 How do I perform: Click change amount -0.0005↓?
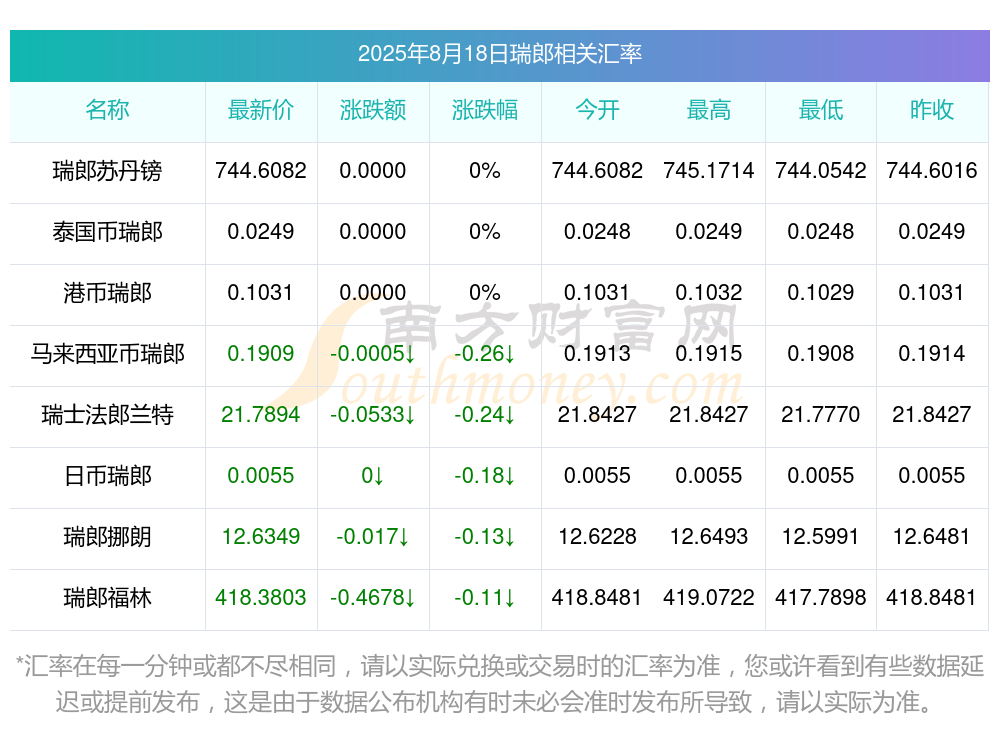point(373,353)
